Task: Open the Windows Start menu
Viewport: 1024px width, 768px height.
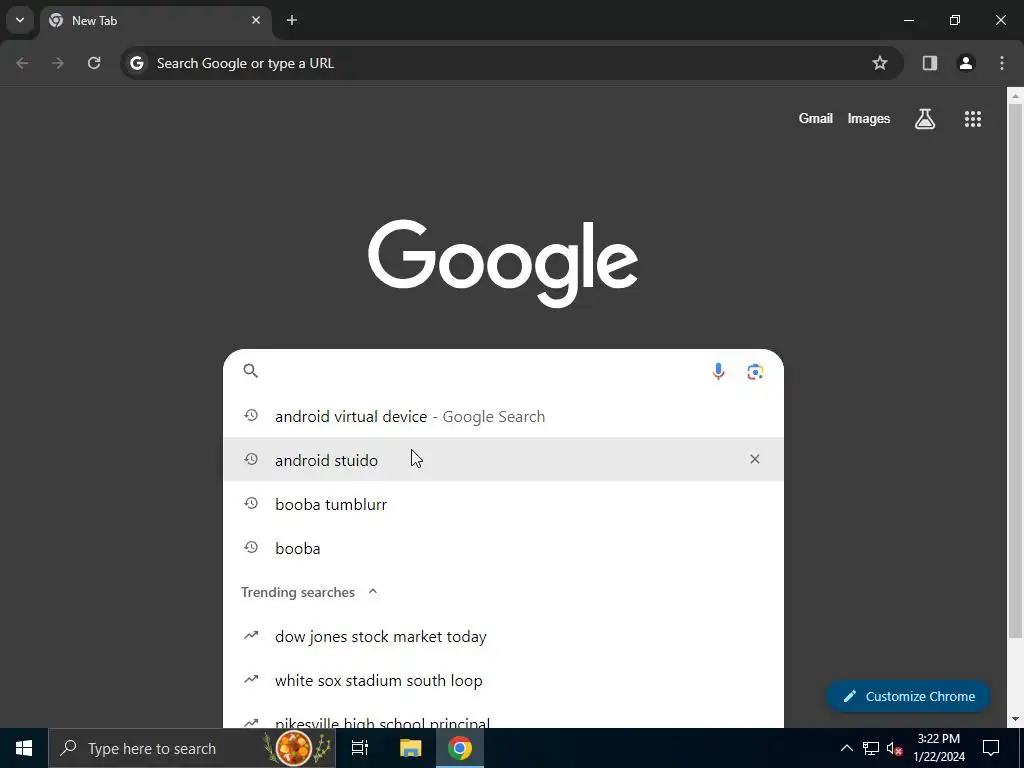Action: (24, 748)
